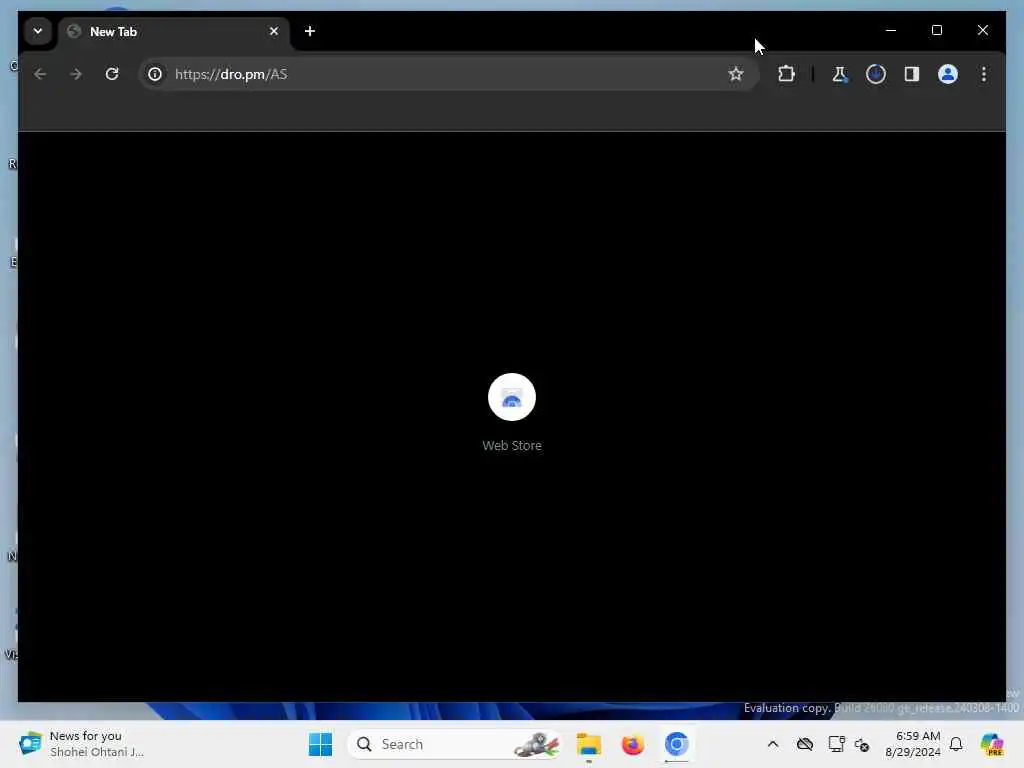Screen dimensions: 1024x768
Task: Open the notifications bell
Action: (x=956, y=744)
